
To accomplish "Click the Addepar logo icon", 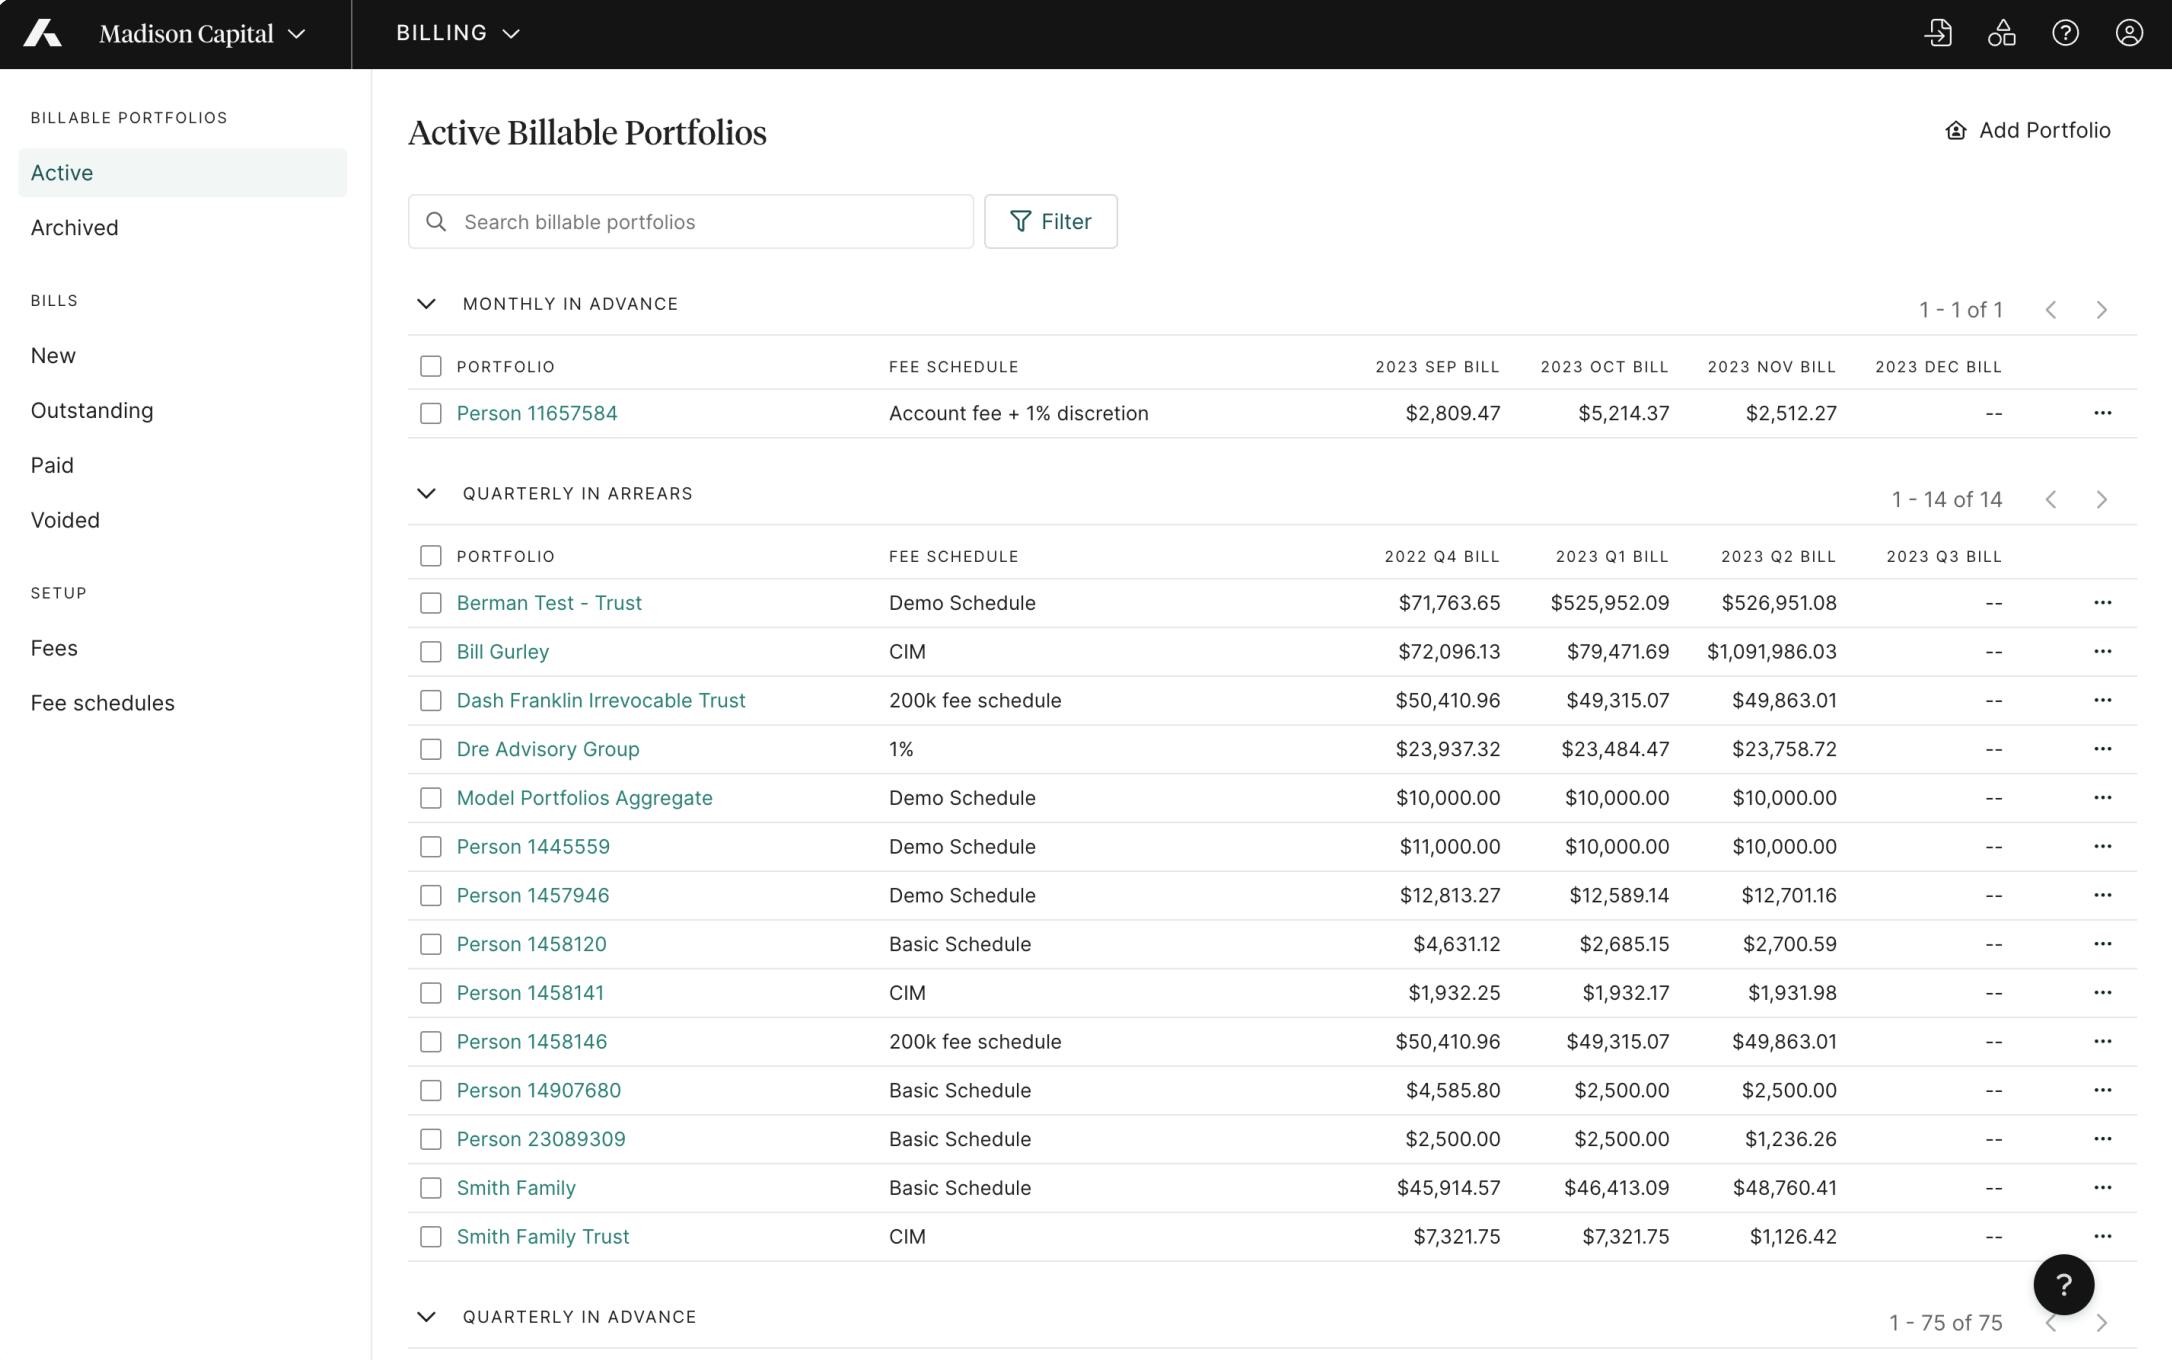I will coord(42,33).
